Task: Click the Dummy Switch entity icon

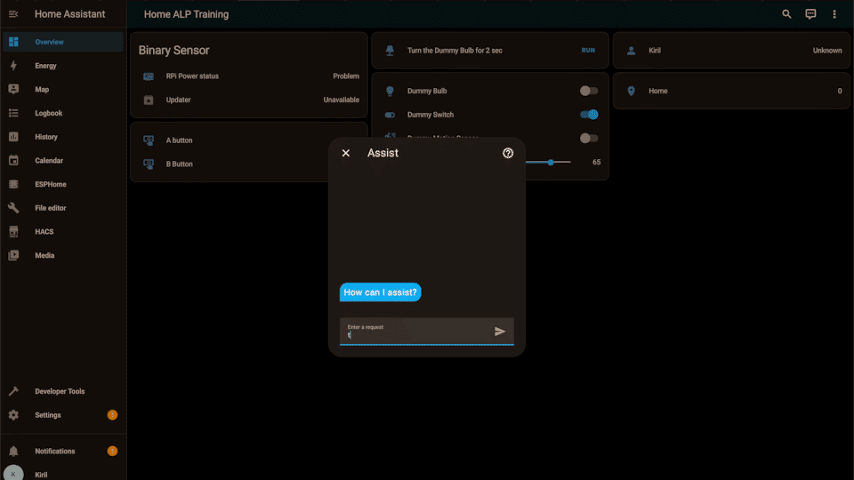Action: click(x=390, y=114)
